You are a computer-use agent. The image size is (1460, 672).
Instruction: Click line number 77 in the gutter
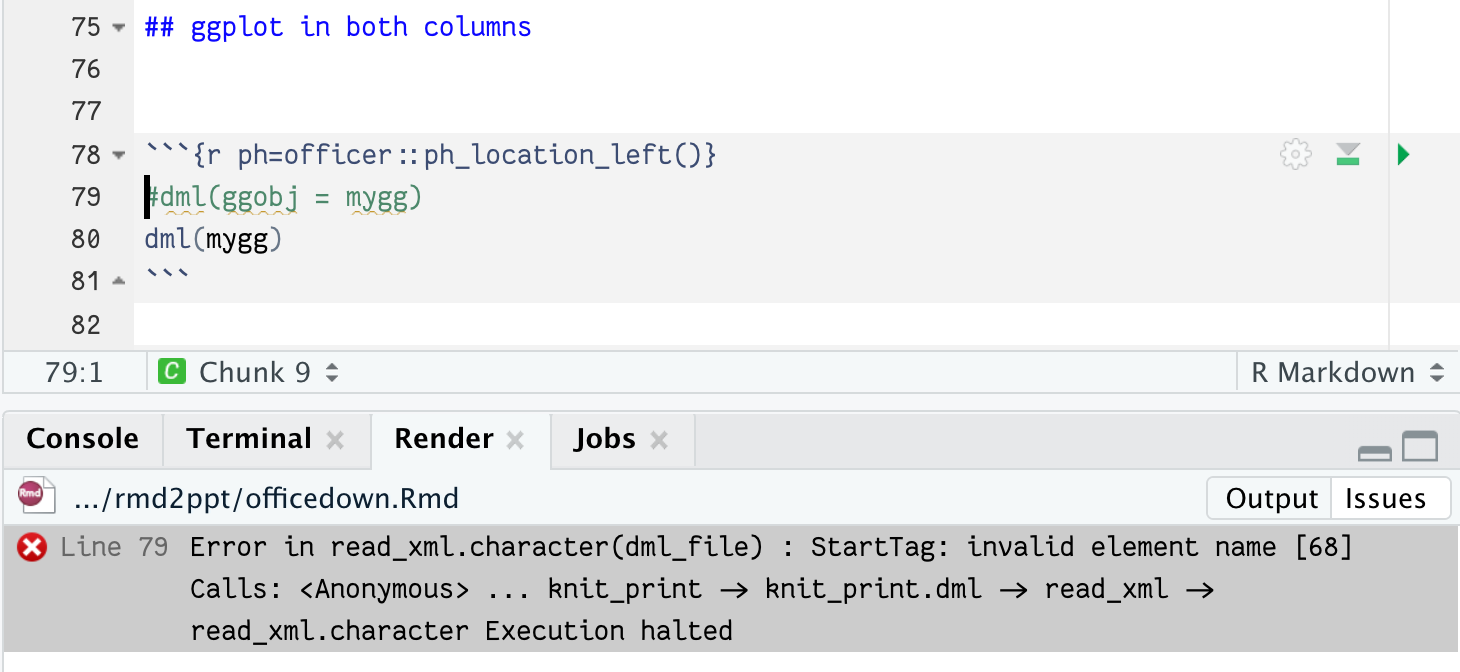[87, 111]
